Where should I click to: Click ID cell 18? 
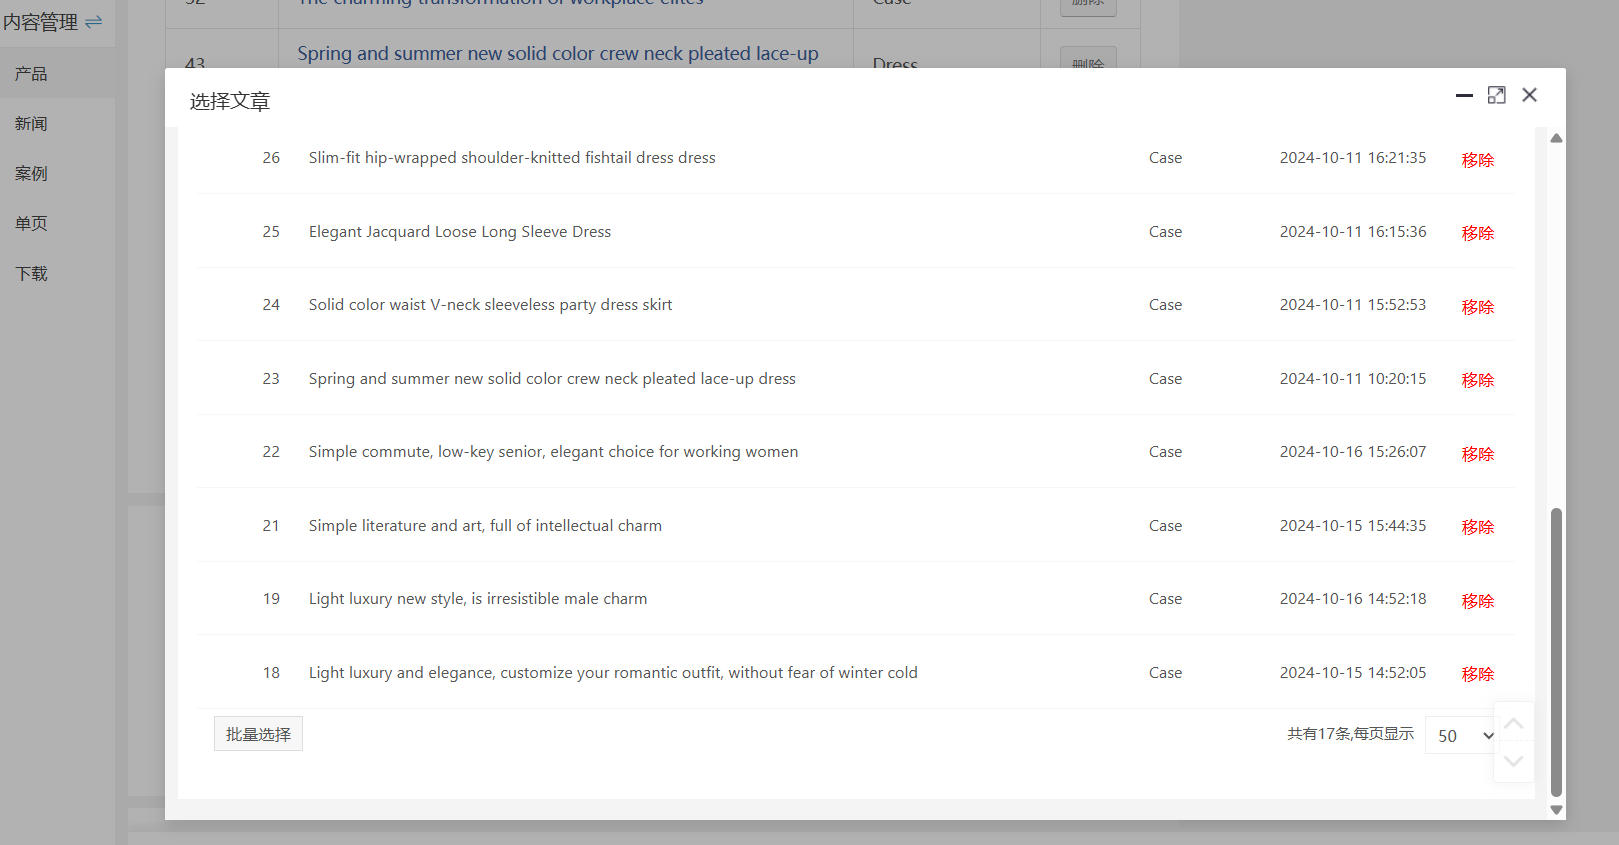(x=271, y=673)
